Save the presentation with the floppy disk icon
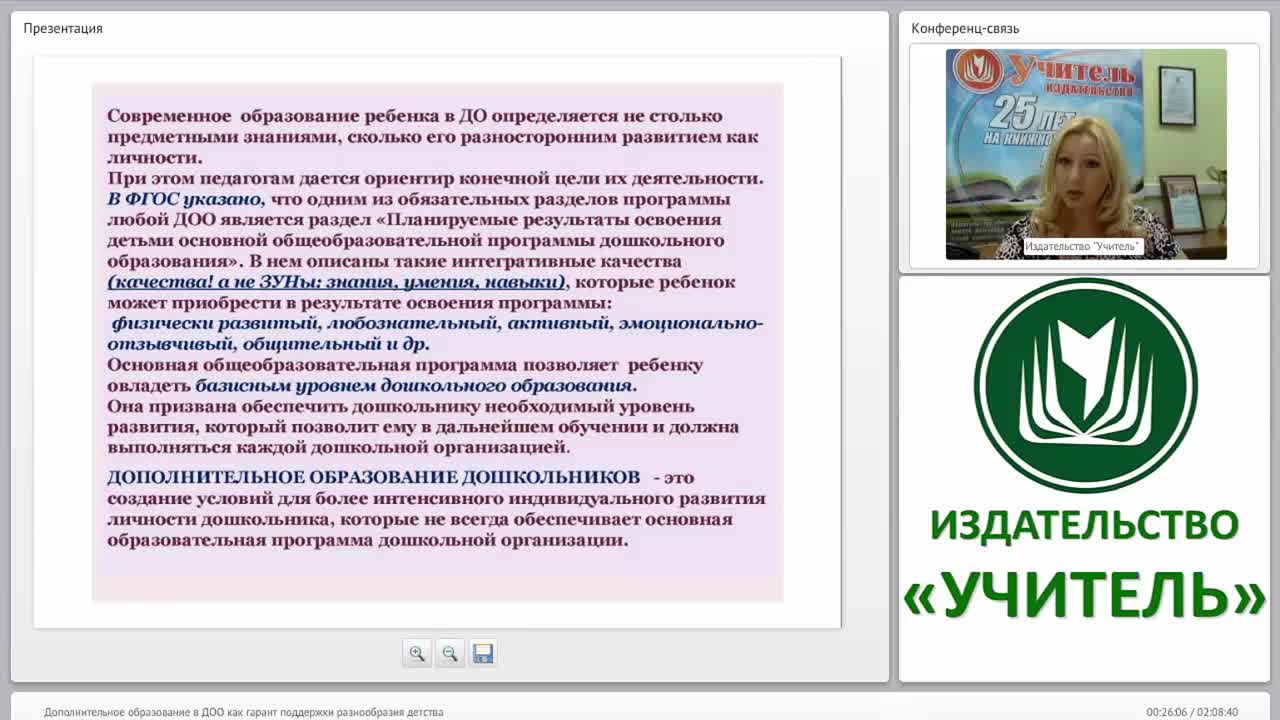 coord(483,653)
